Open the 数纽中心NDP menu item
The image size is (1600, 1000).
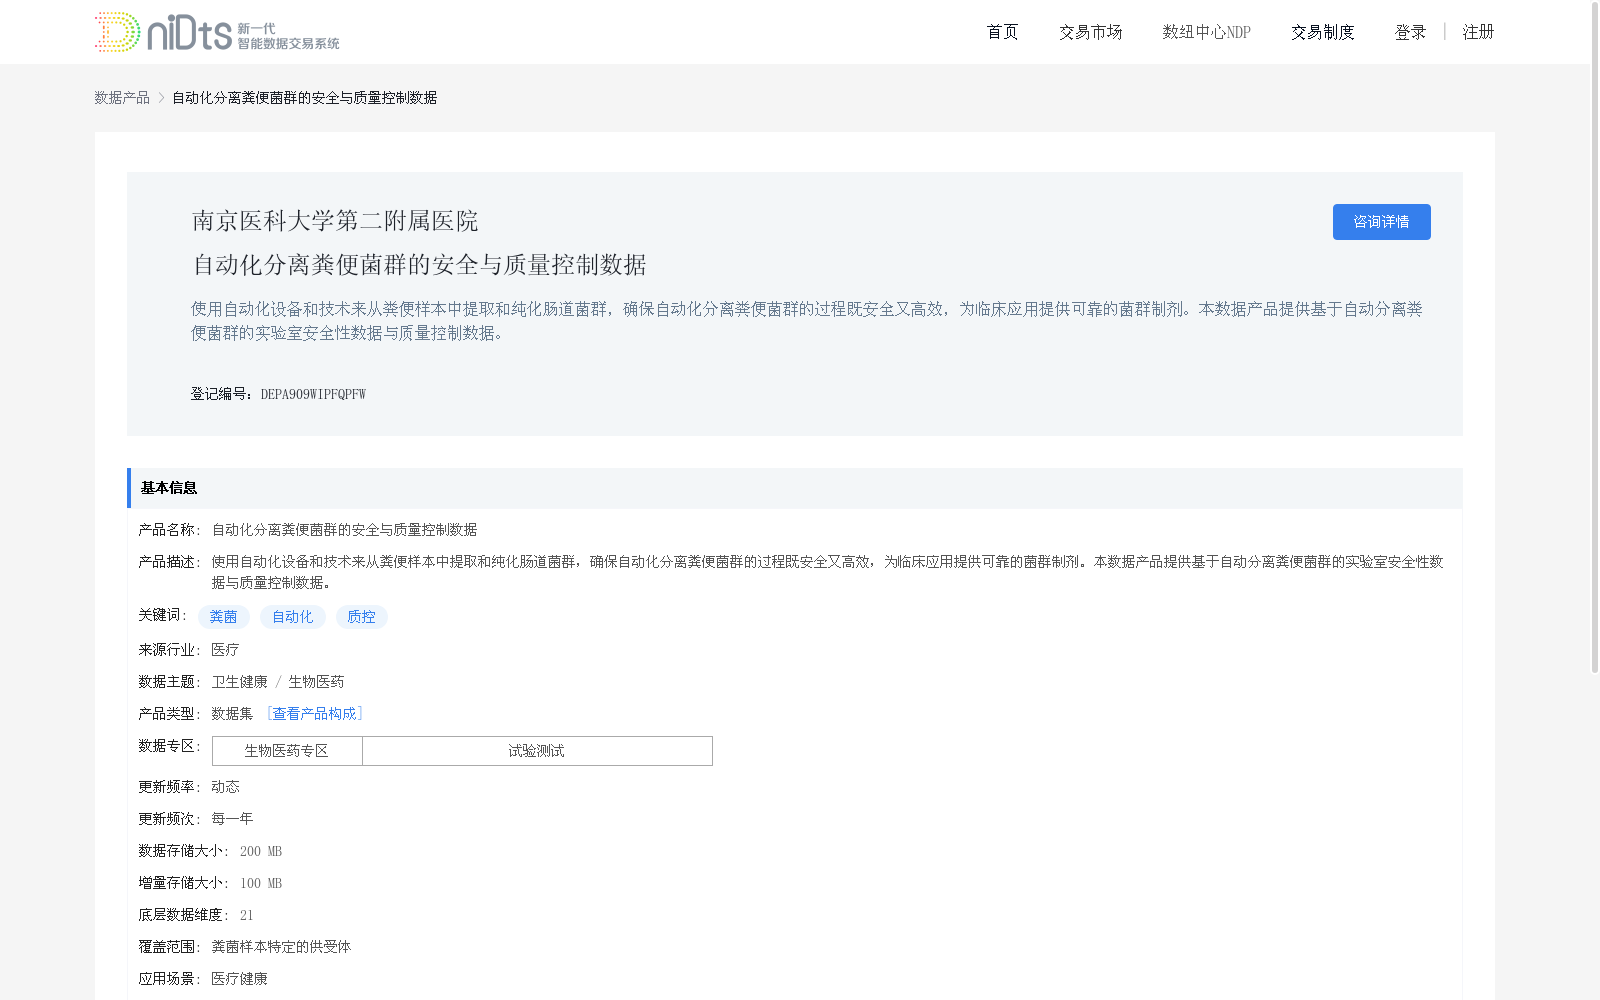1206,32
